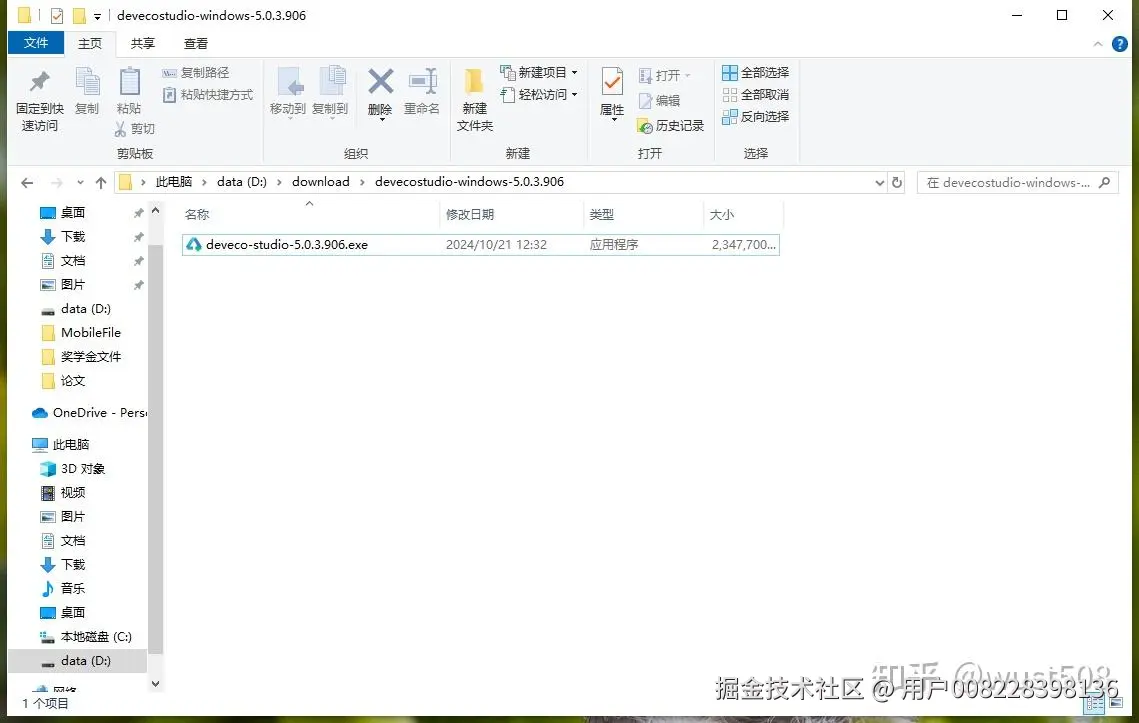Select pinned Desktop (桌面) in Quick access
Image resolution: width=1139 pixels, height=723 pixels.
tap(73, 212)
